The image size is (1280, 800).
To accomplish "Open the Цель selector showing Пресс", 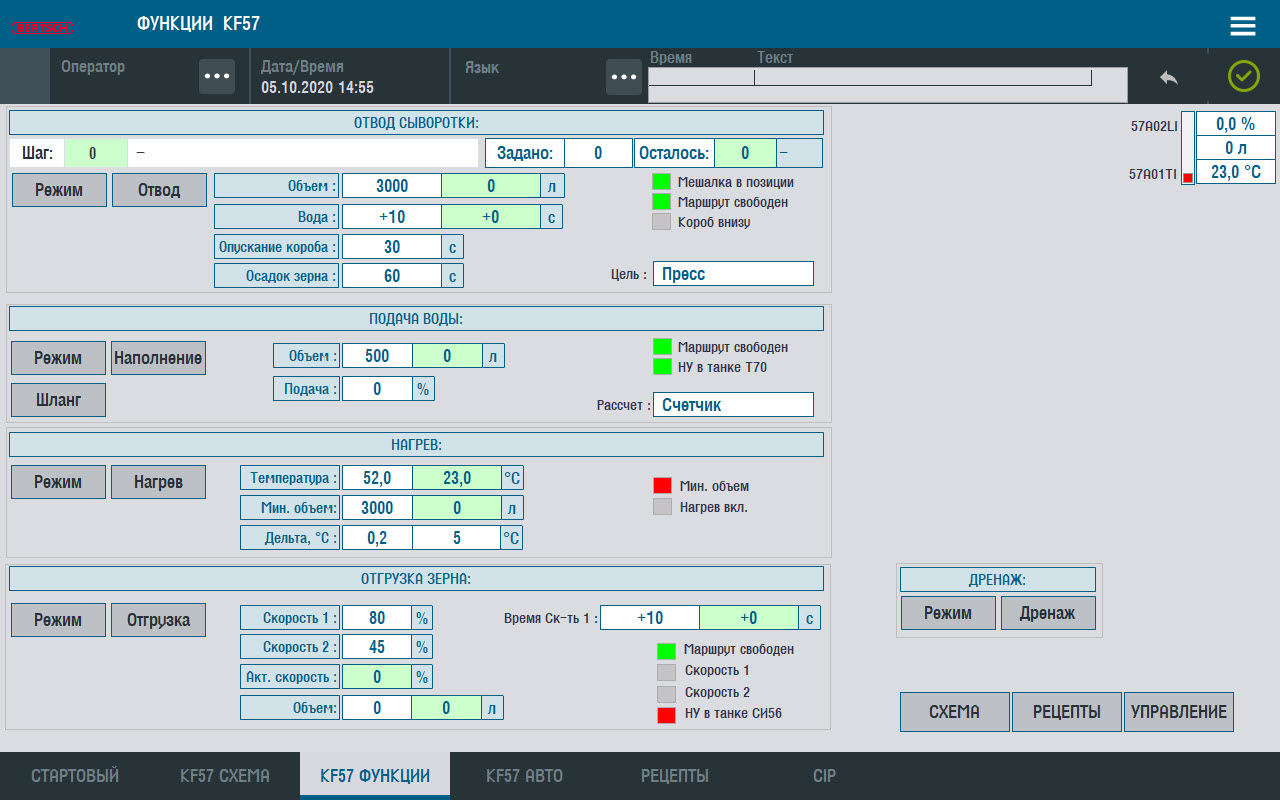I will coord(733,274).
